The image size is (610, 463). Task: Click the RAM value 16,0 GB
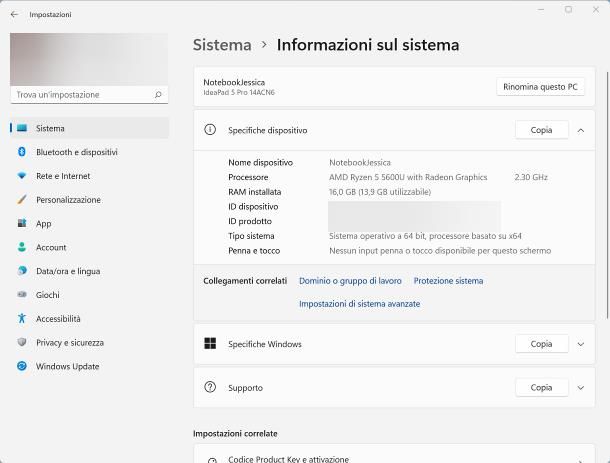coord(380,192)
